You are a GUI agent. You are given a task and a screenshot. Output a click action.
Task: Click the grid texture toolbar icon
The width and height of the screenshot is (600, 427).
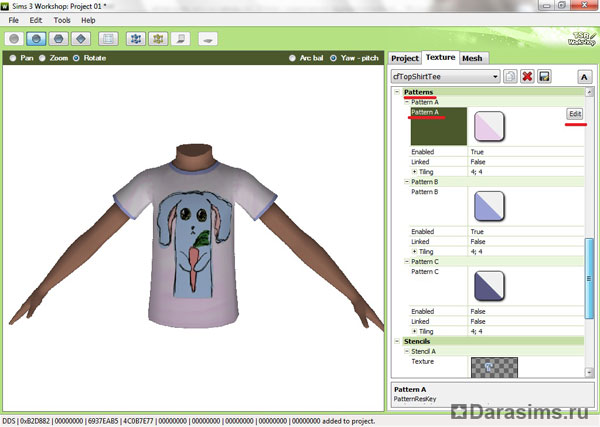click(x=108, y=39)
